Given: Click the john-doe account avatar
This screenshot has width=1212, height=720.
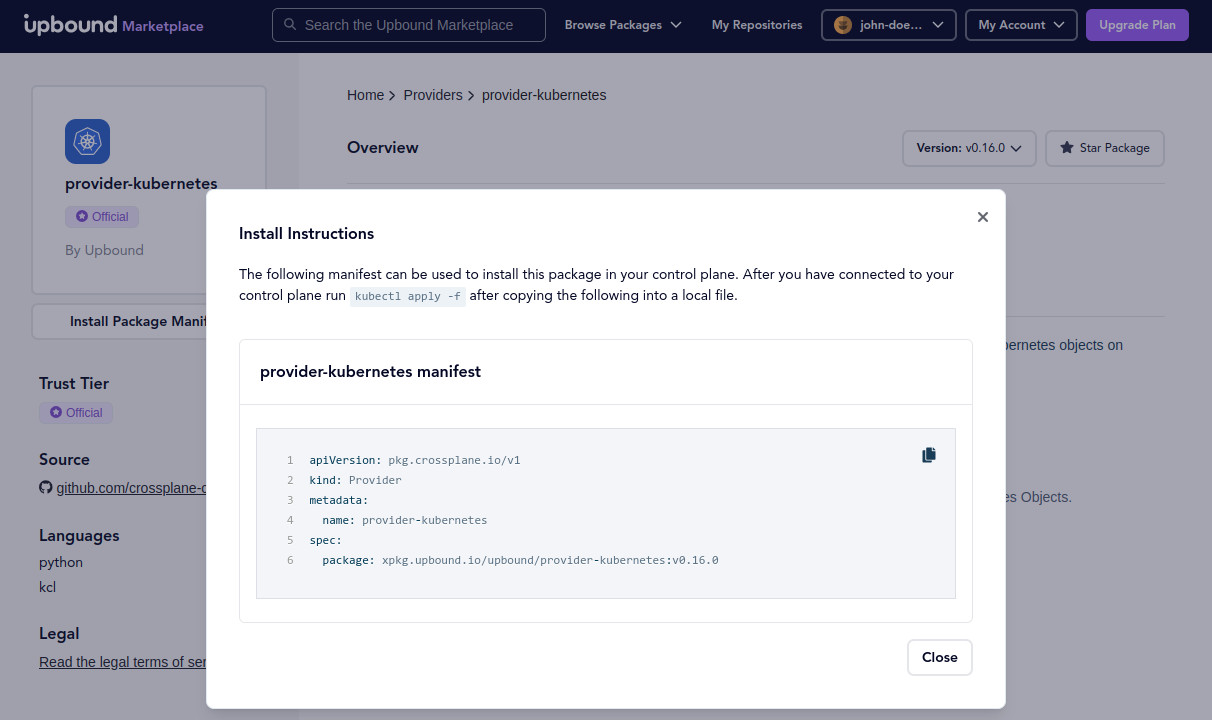Looking at the screenshot, I should pos(843,25).
